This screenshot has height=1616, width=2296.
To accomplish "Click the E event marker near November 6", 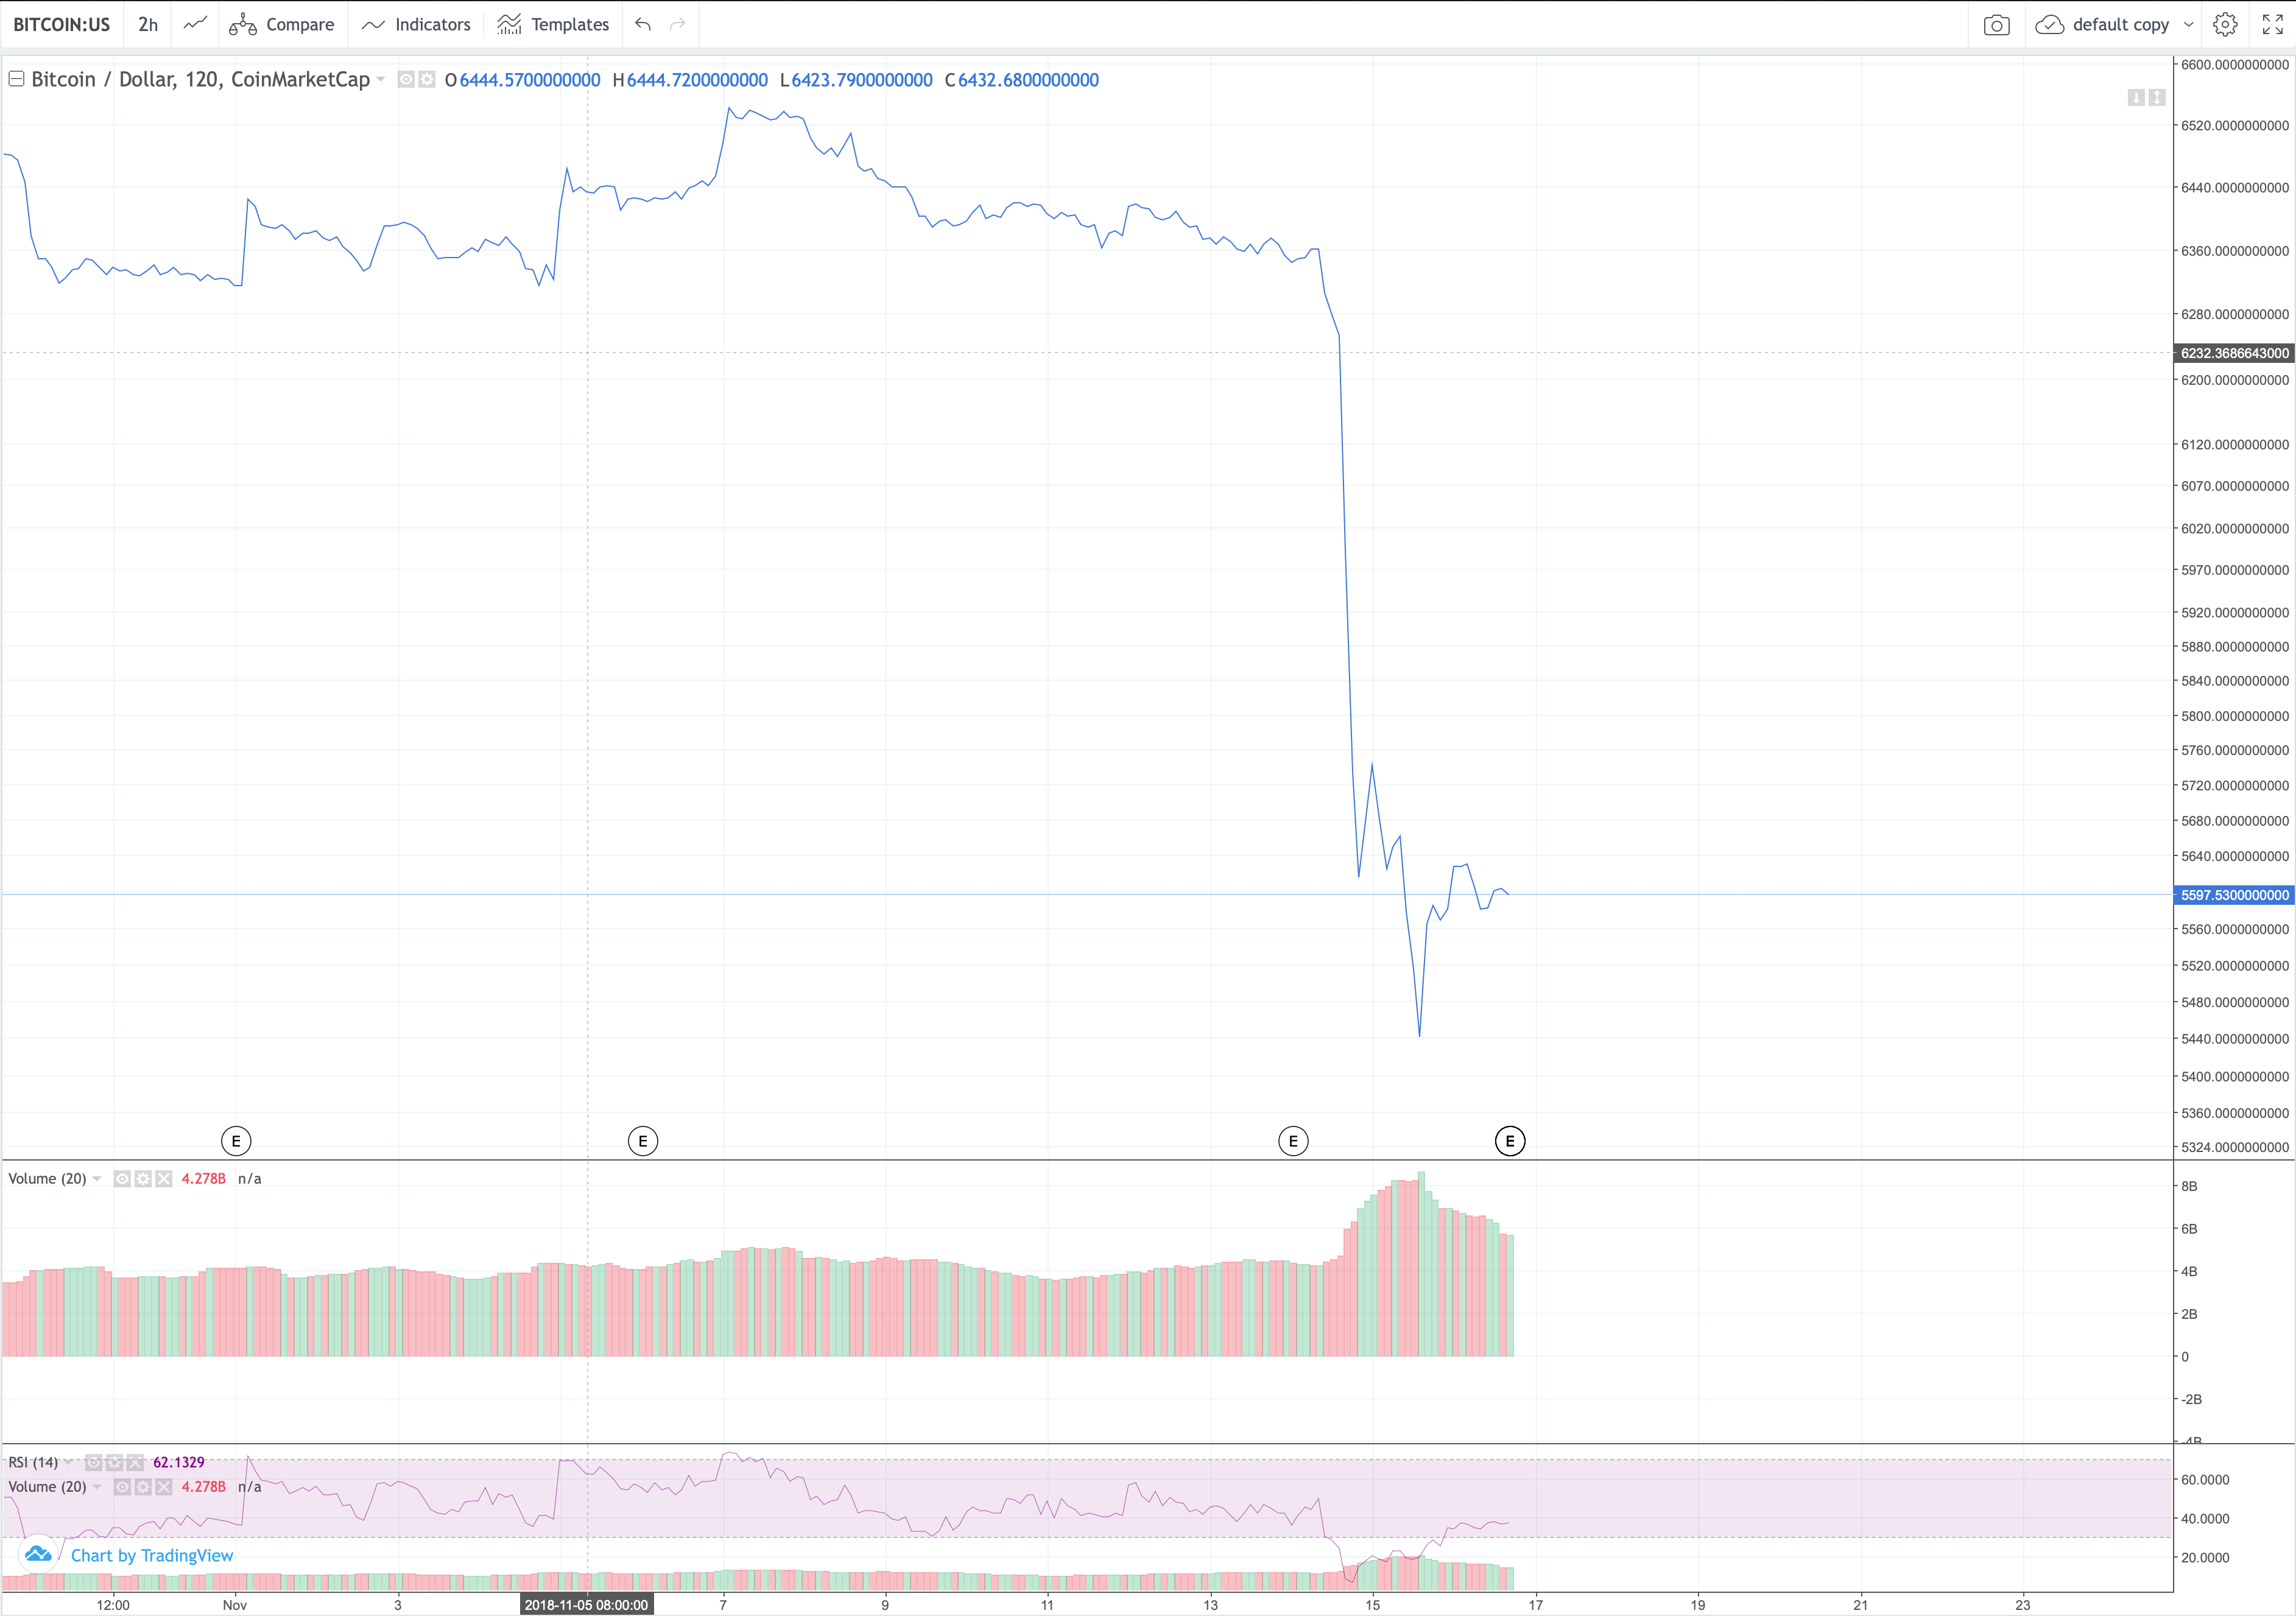I will 643,1141.
